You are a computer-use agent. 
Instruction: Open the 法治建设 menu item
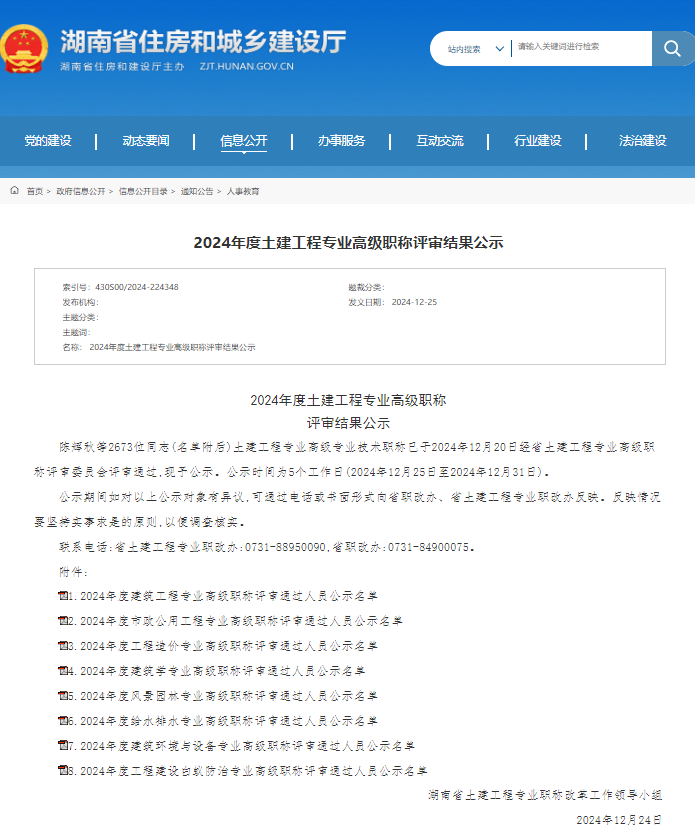point(642,141)
